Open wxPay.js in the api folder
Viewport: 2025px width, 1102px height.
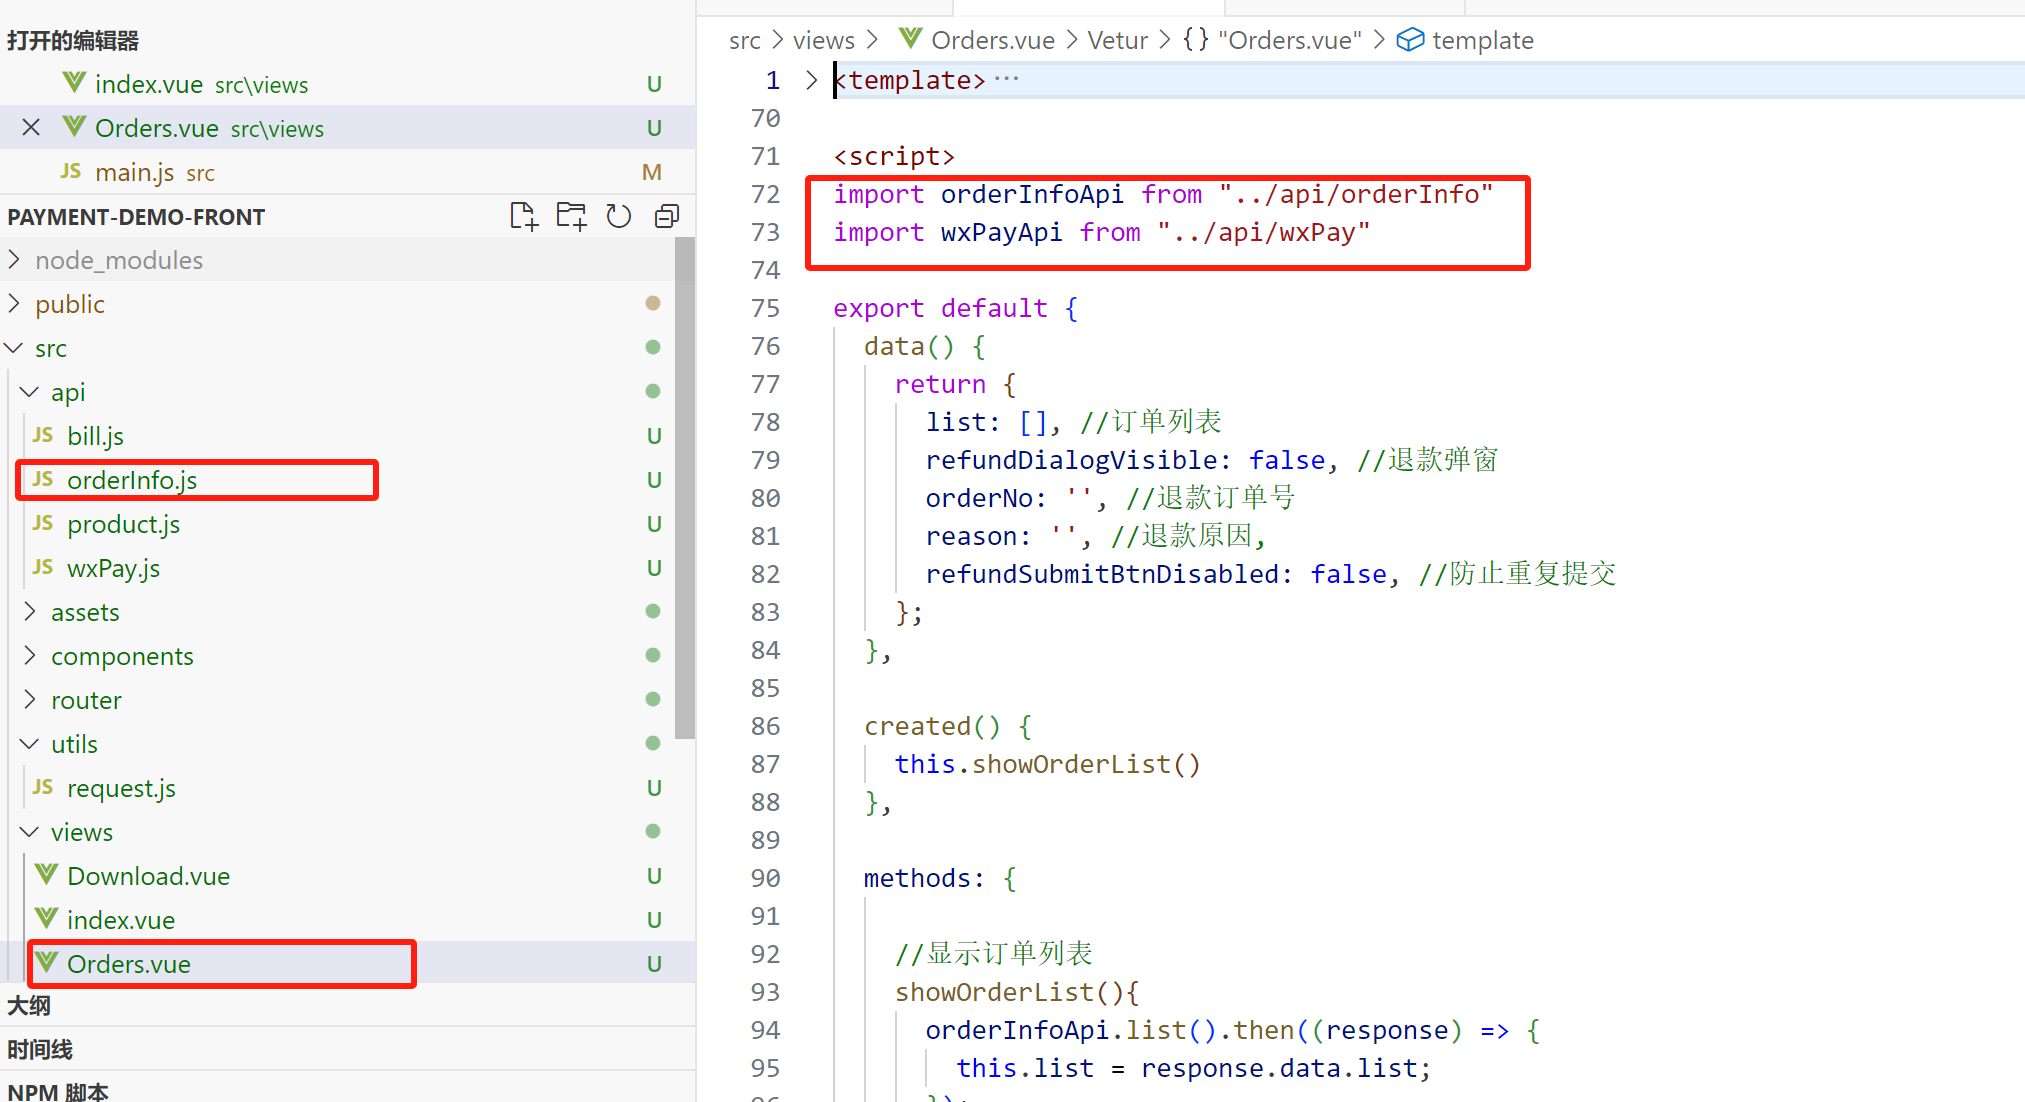tap(113, 568)
